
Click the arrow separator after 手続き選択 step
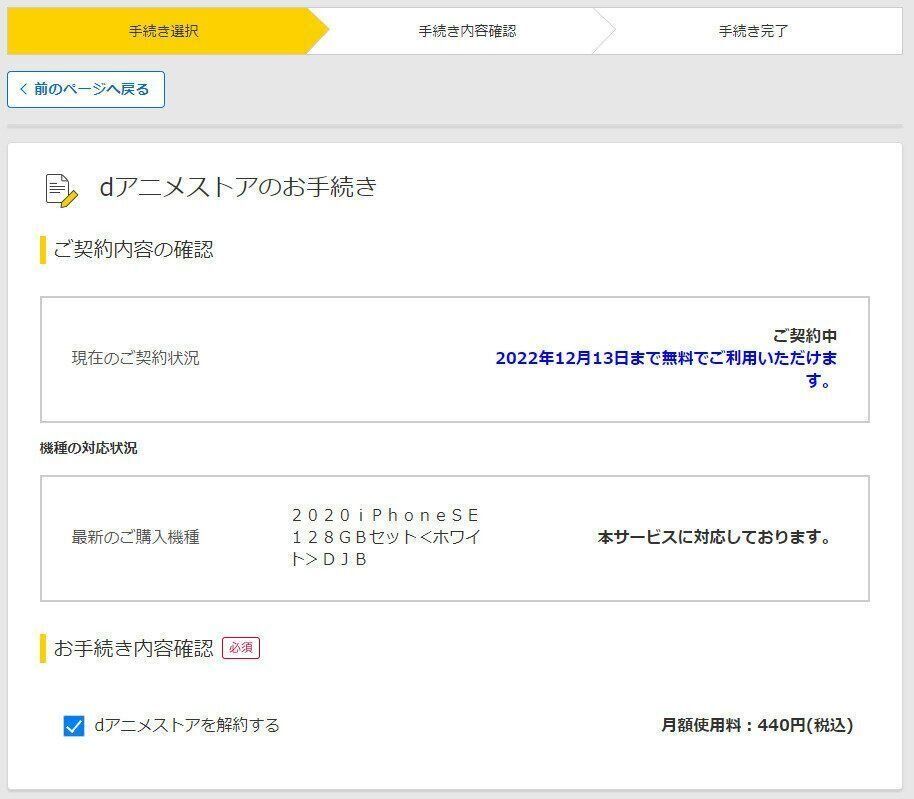(x=320, y=31)
